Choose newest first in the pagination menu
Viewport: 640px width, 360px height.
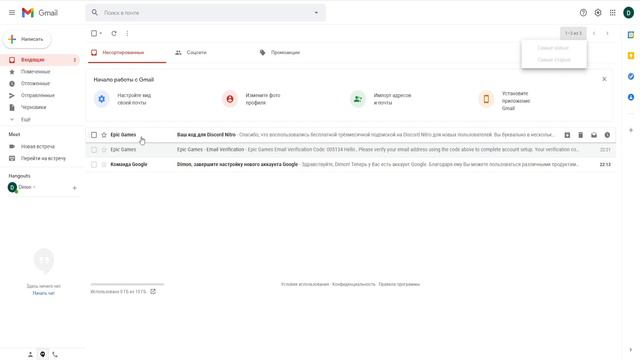coord(554,48)
